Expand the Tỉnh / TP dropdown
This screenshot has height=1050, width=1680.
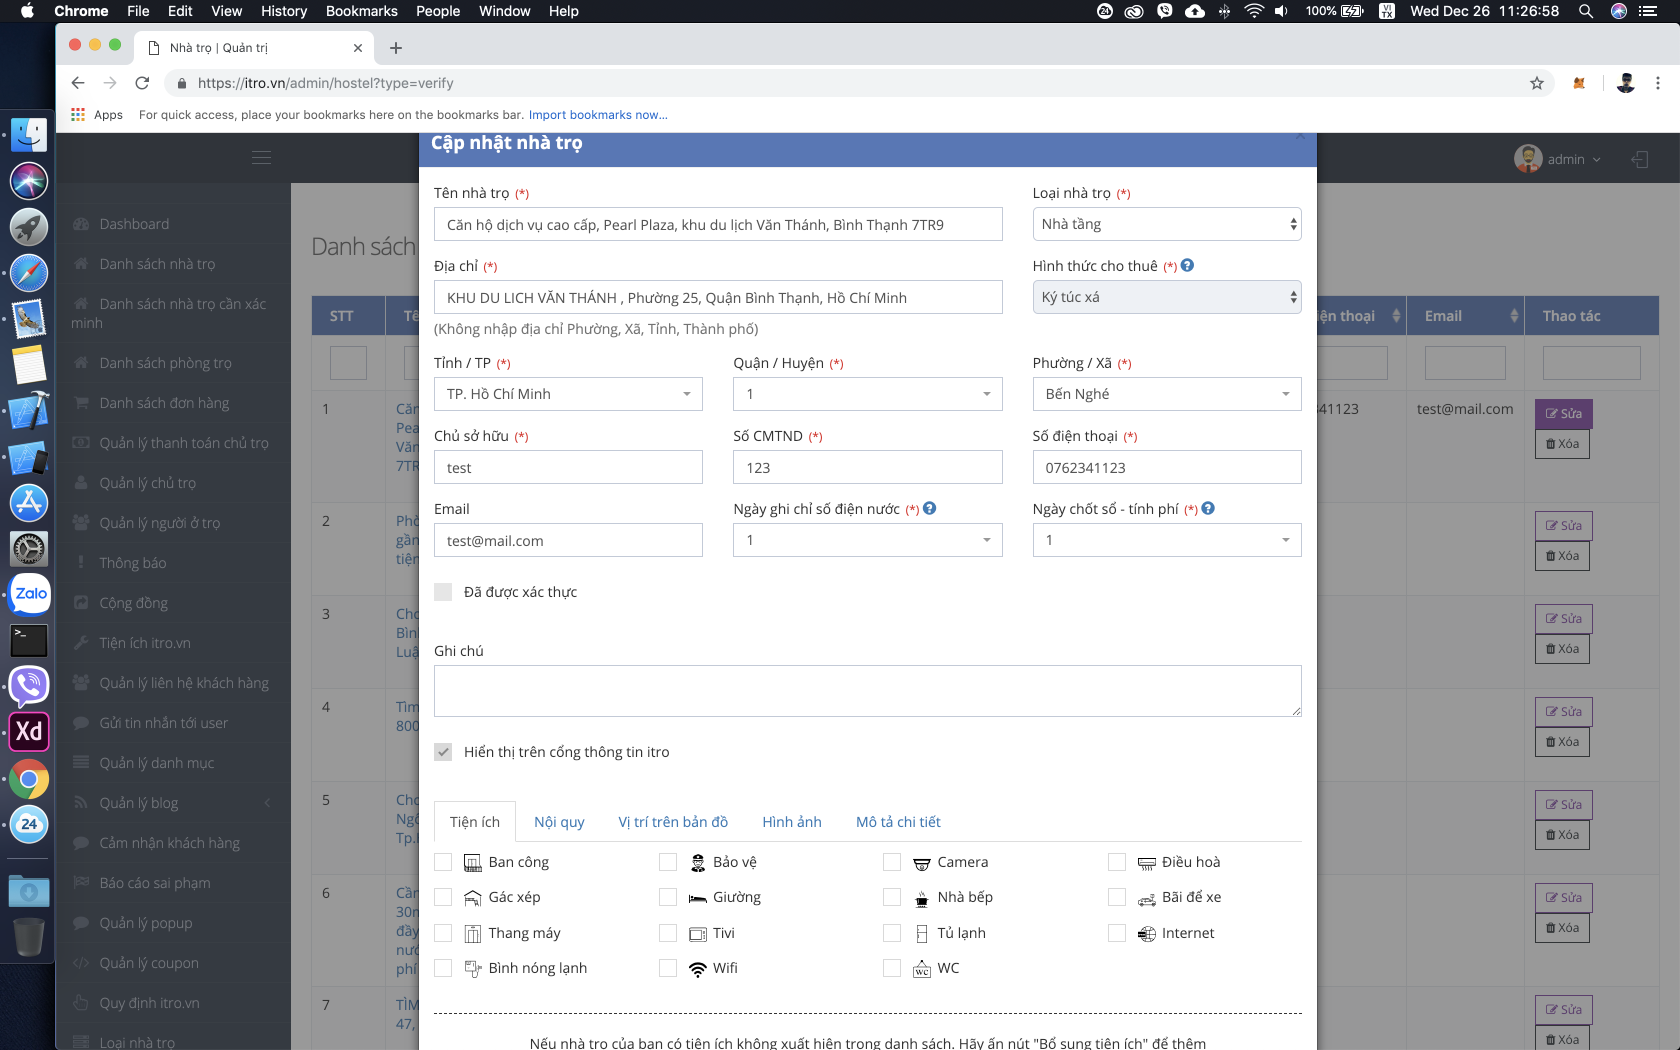(x=568, y=394)
